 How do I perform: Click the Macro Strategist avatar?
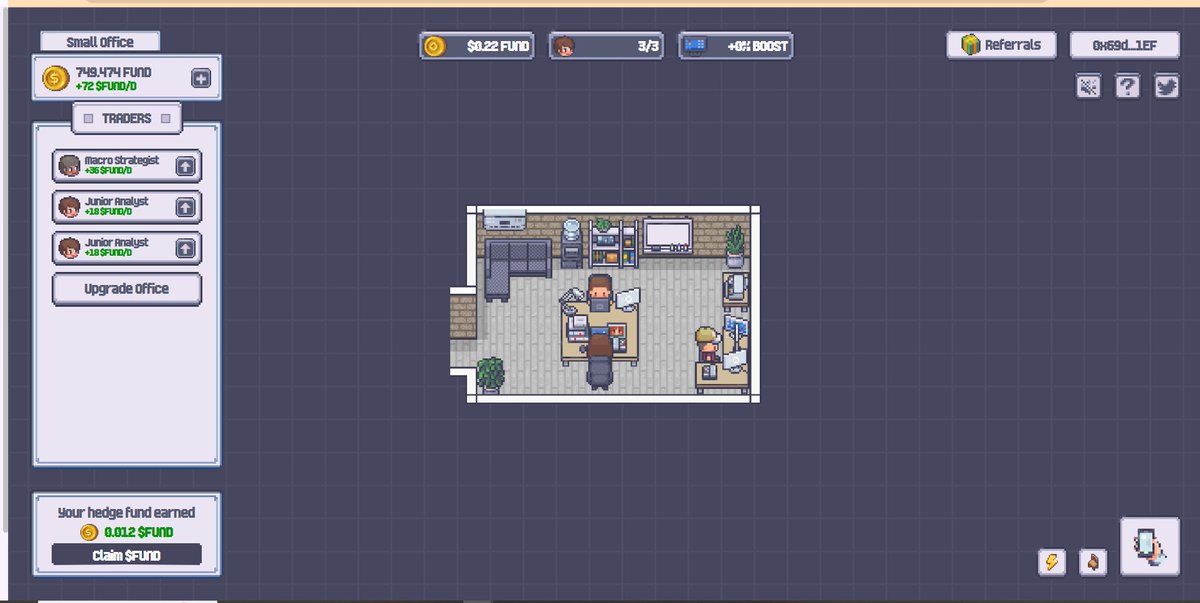coord(69,166)
